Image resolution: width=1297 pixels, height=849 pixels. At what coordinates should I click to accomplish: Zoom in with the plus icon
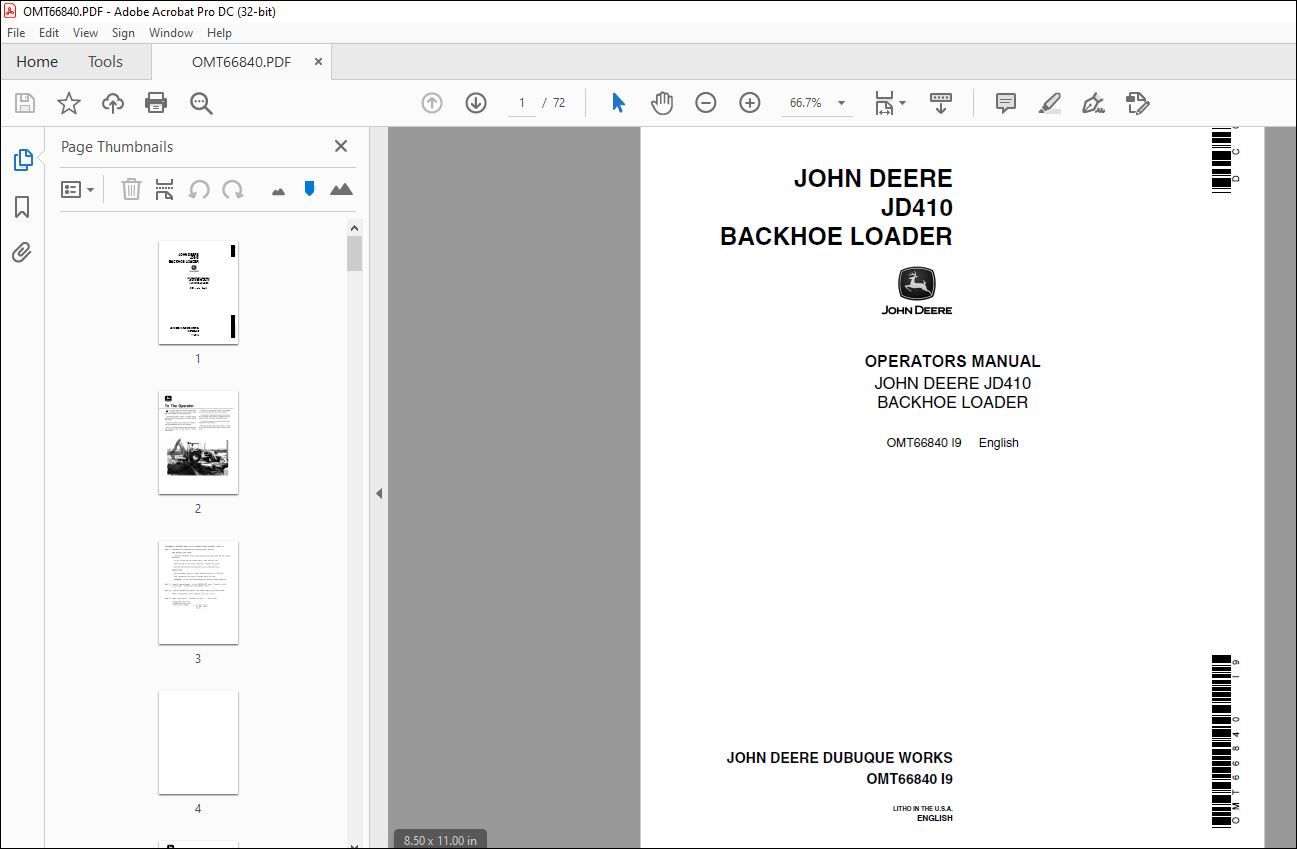coord(750,103)
